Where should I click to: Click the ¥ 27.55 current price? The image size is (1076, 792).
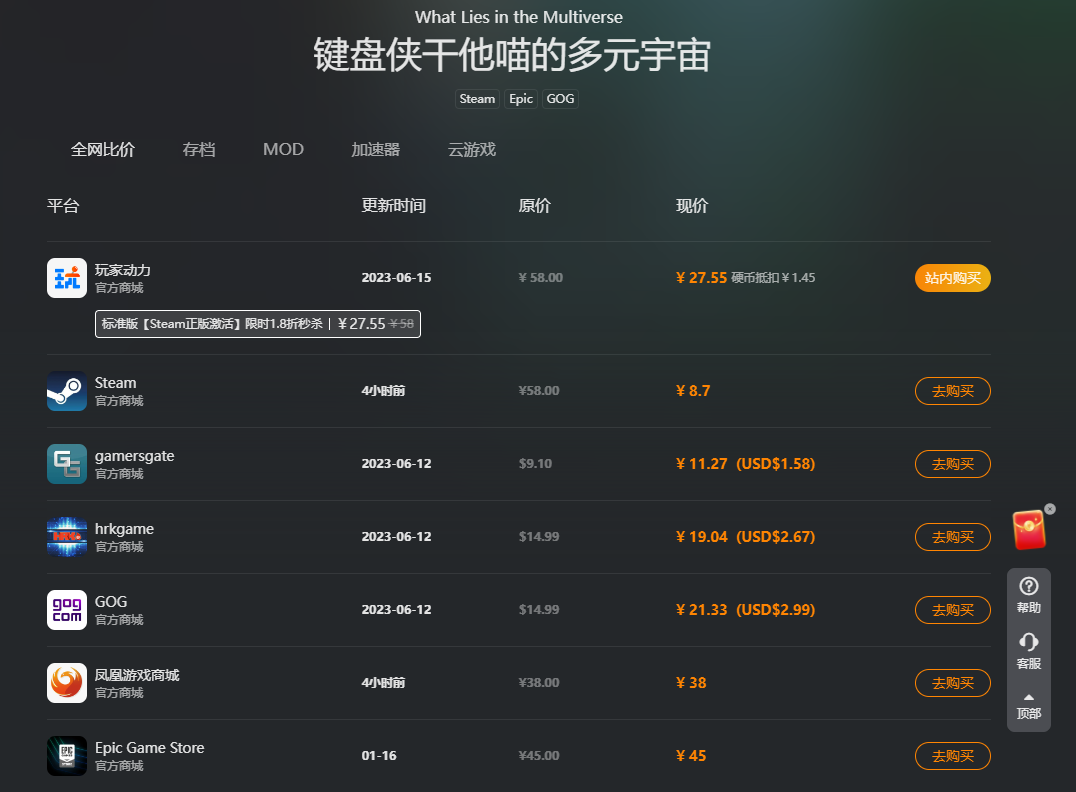point(701,278)
